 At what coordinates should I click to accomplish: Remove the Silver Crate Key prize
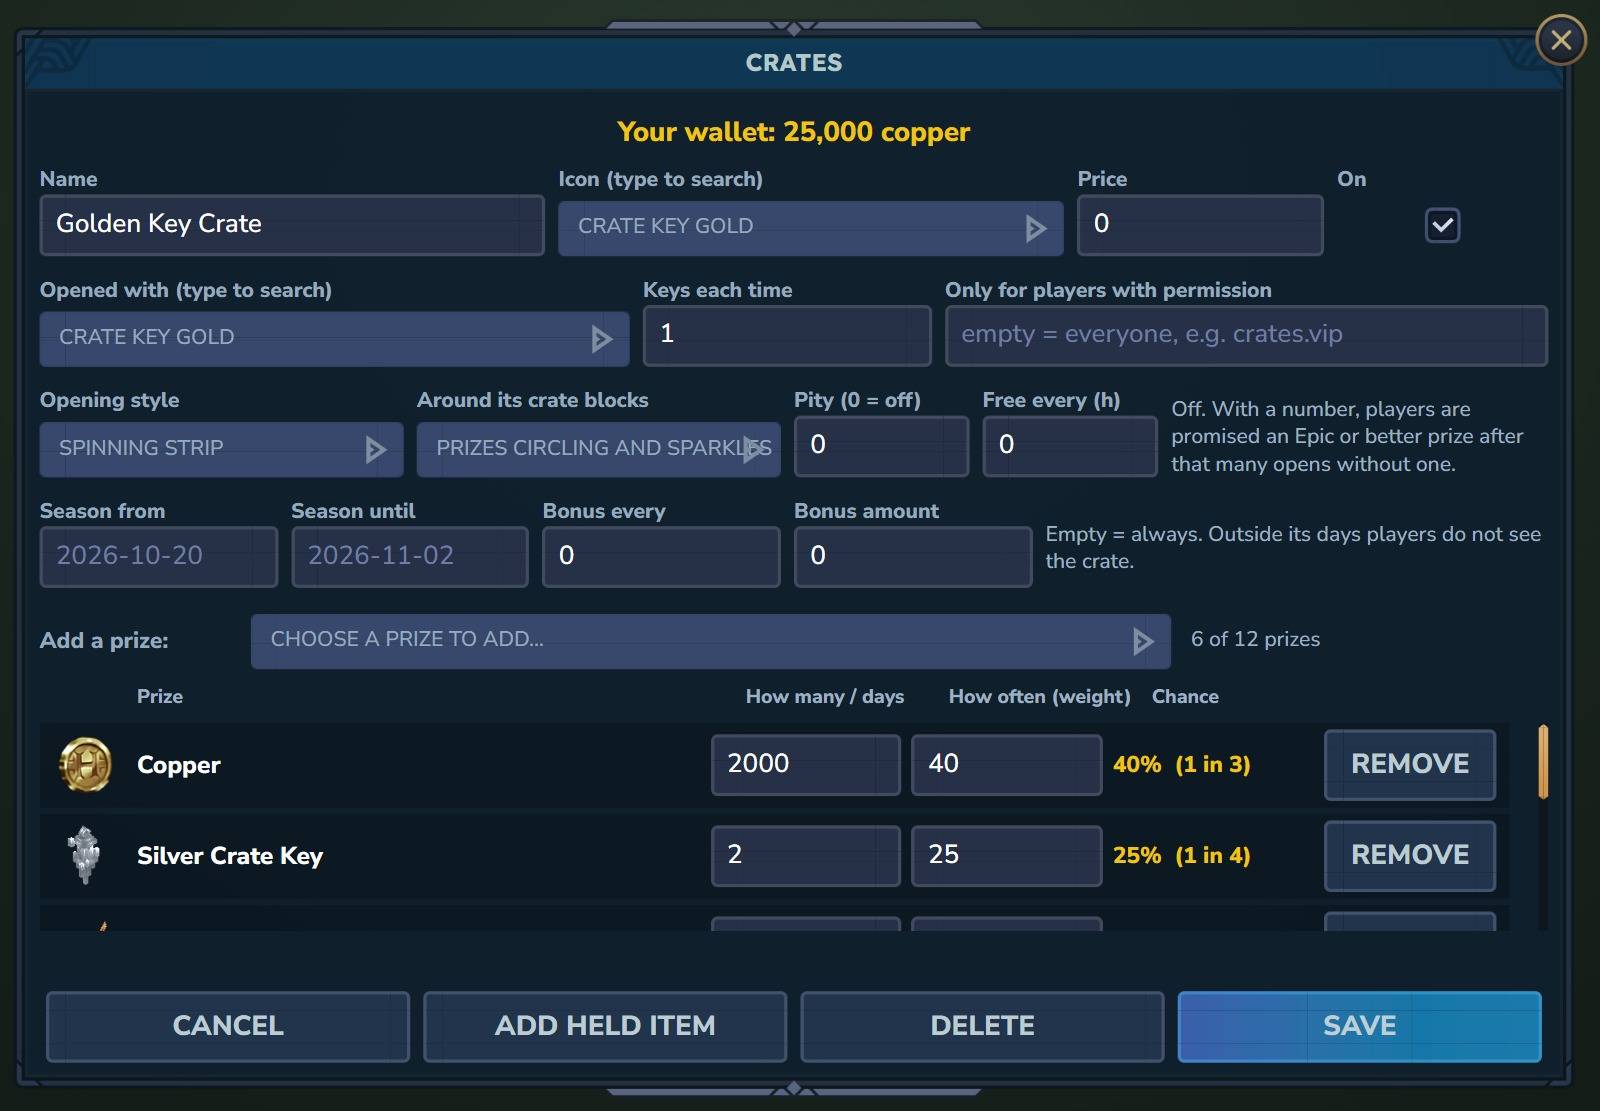(x=1410, y=856)
